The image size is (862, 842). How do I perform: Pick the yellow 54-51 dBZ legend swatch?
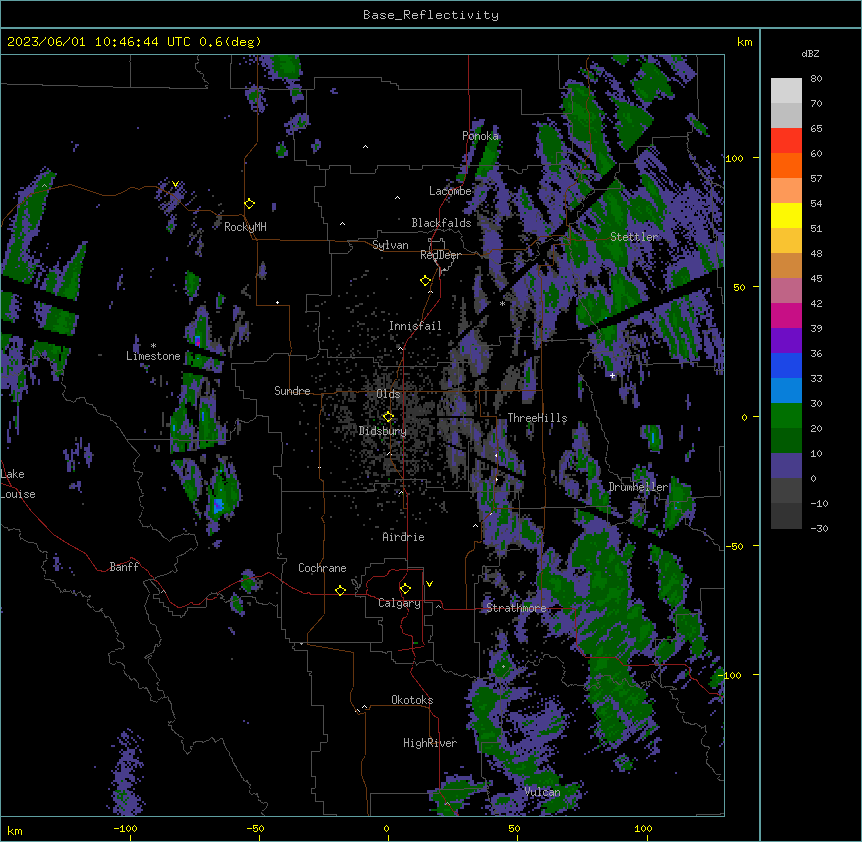tap(786, 215)
